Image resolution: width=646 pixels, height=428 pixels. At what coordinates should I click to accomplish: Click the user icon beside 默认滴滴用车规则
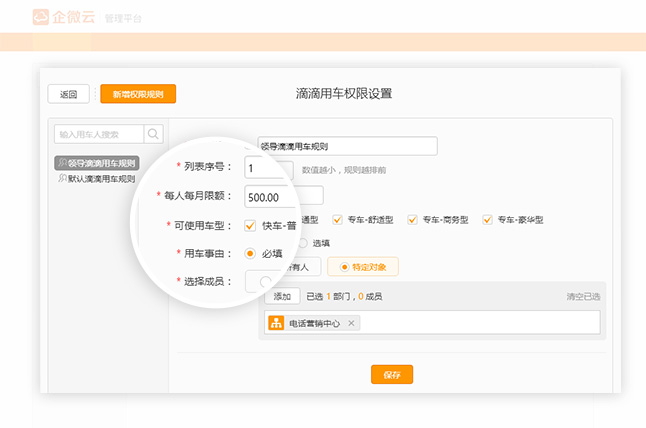(63, 178)
